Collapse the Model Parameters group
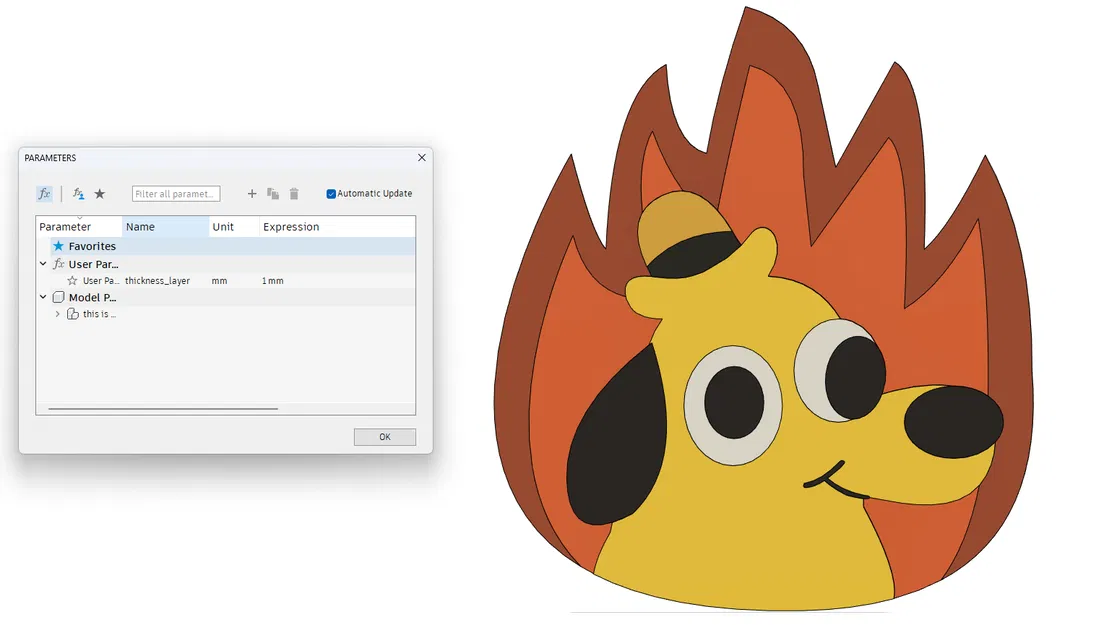 click(x=42, y=297)
